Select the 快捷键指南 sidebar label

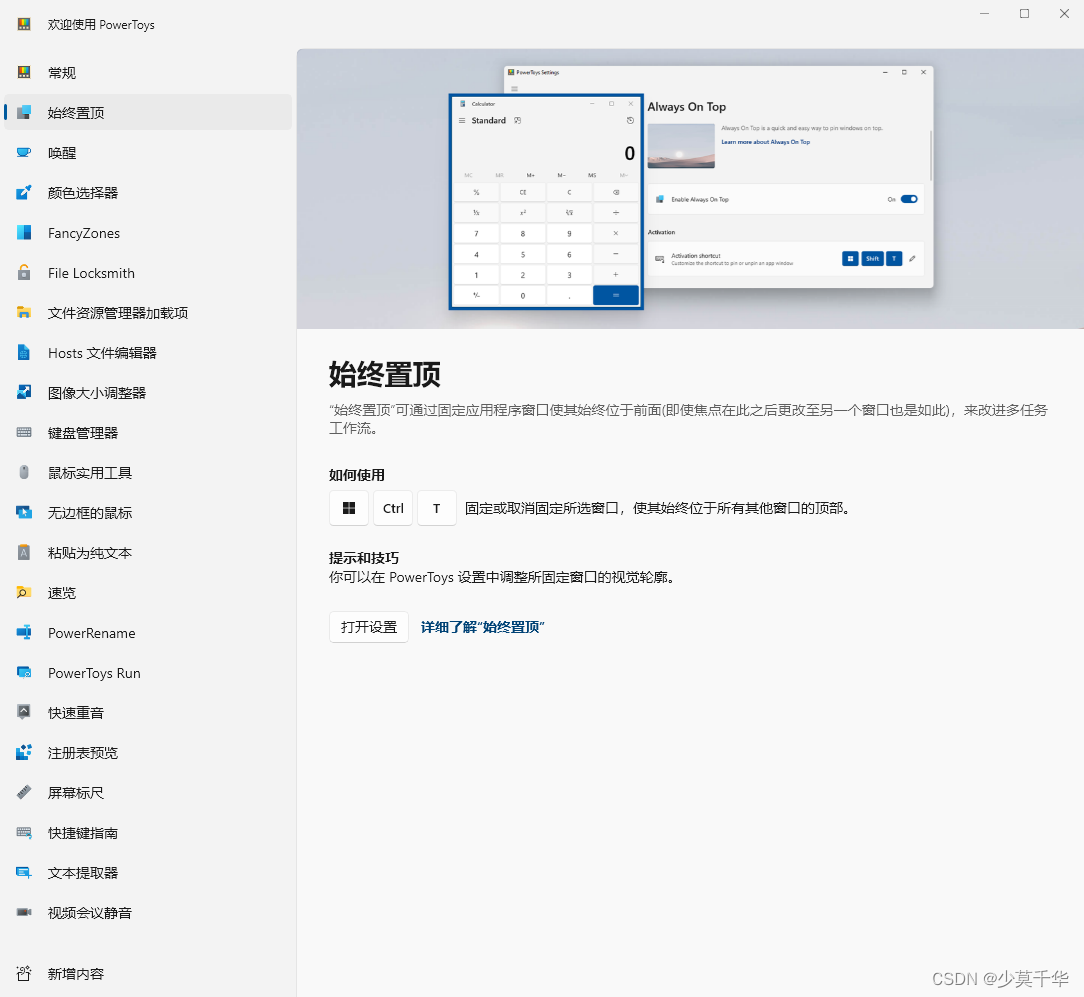(83, 833)
